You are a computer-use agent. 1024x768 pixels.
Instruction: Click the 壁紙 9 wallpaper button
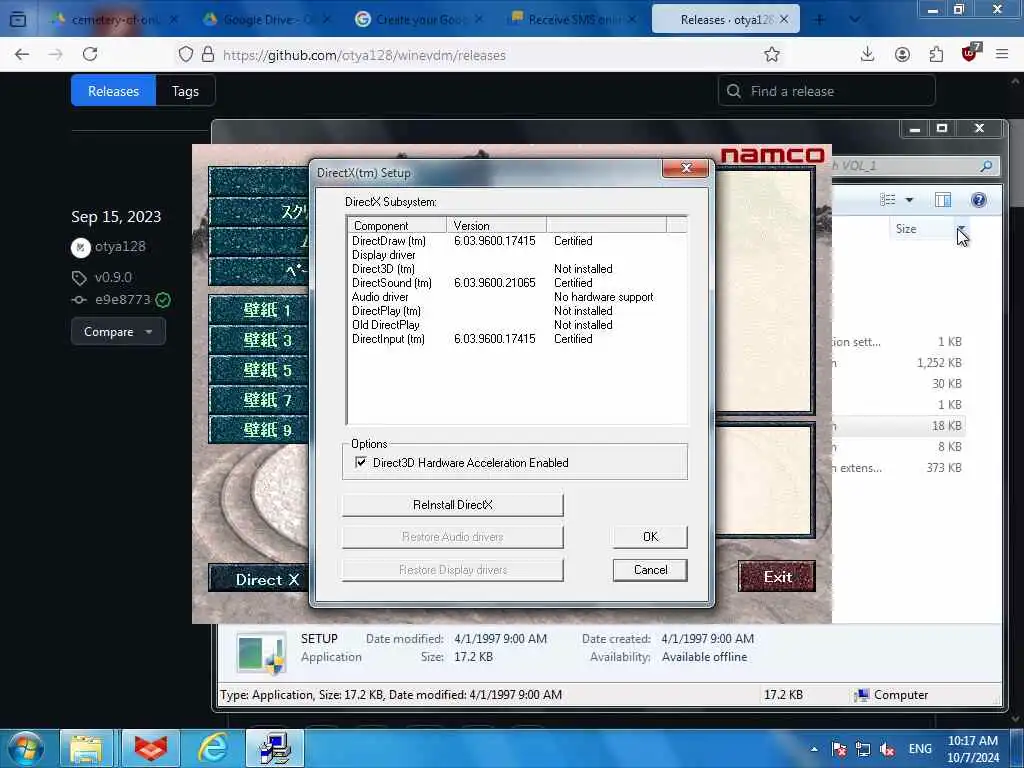[259, 430]
